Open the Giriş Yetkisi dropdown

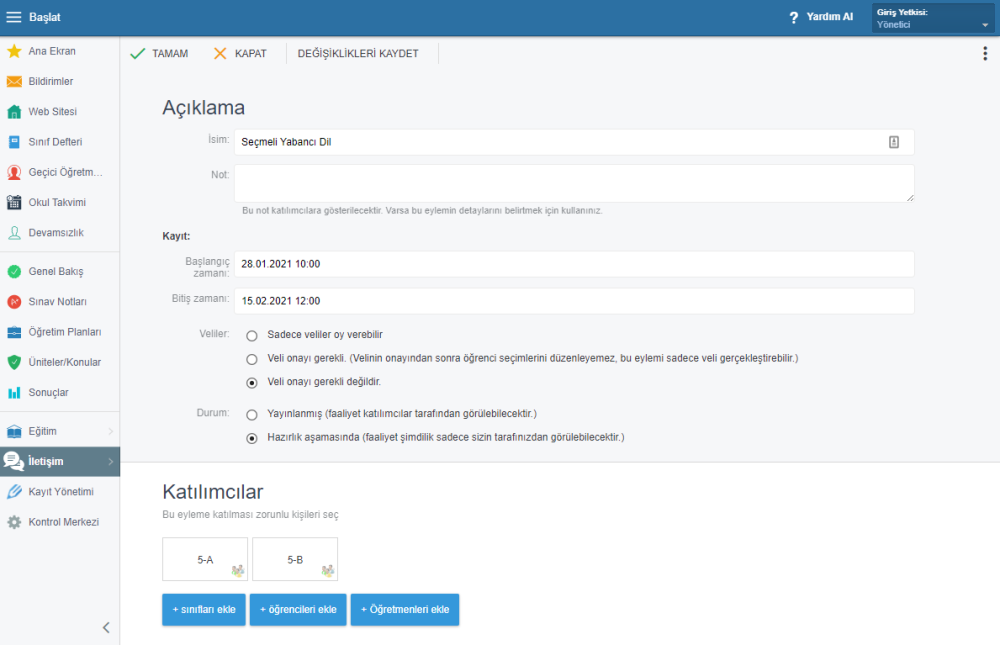(x=932, y=18)
